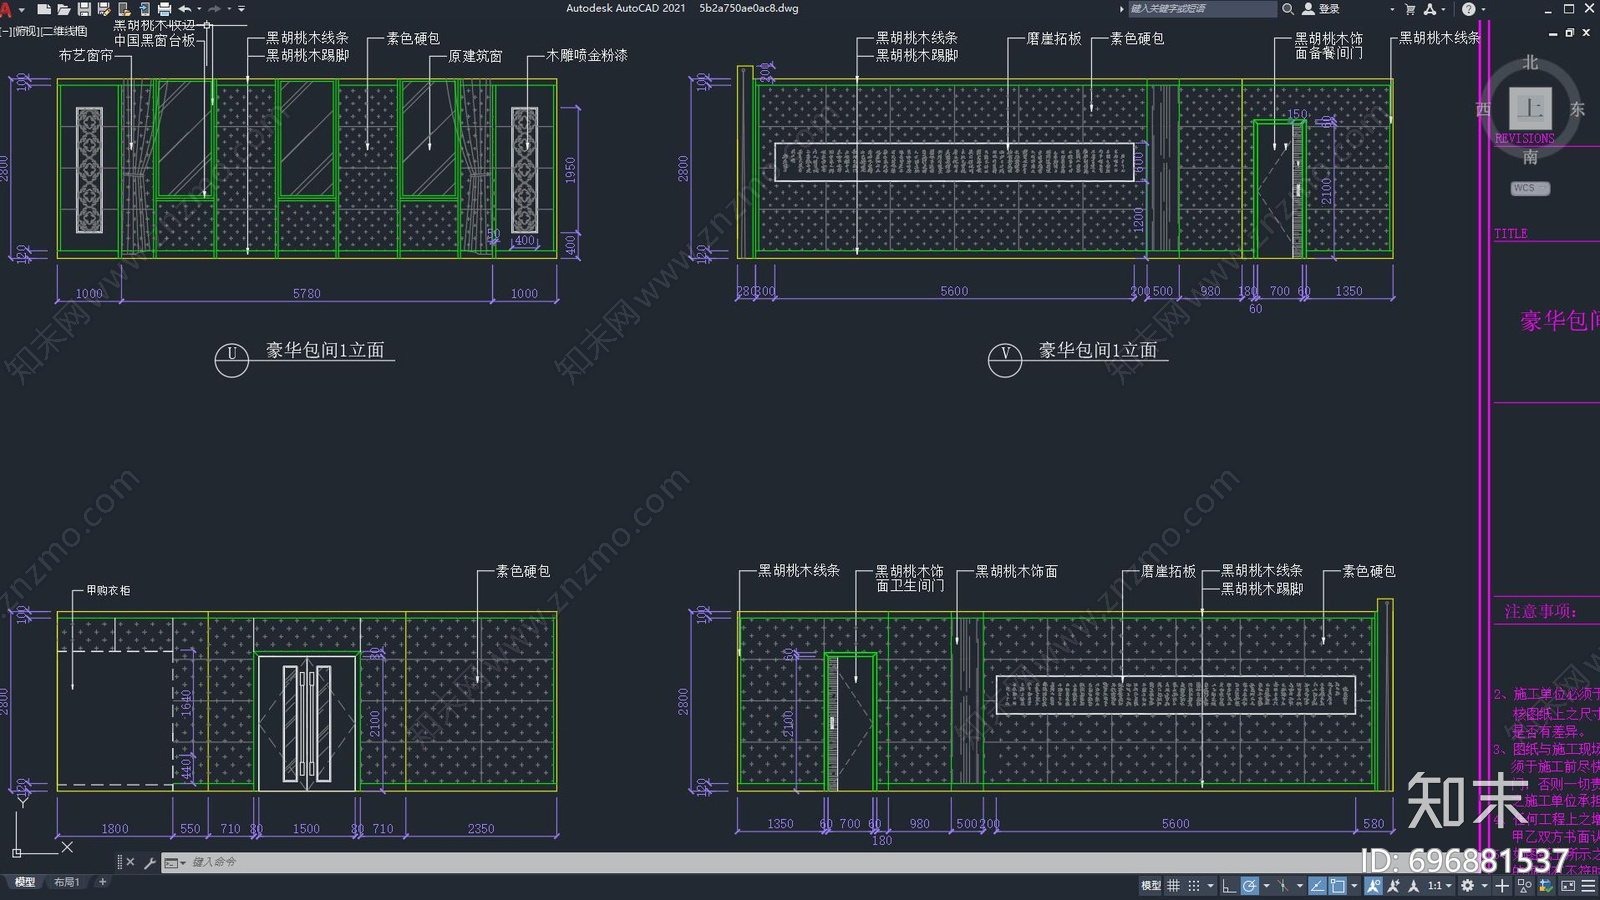This screenshot has width=1600, height=900.
Task: Open the sign-in account dropdown arrow
Action: point(1392,10)
